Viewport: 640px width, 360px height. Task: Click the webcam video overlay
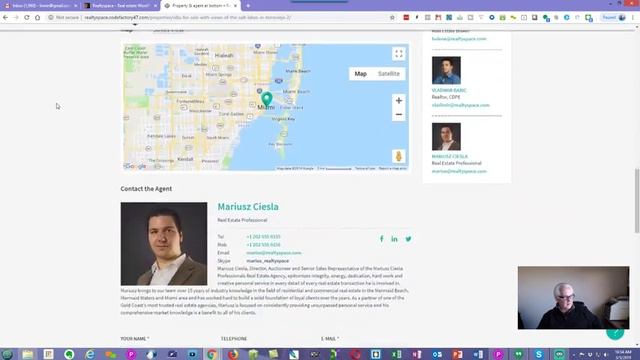pyautogui.click(x=573, y=298)
